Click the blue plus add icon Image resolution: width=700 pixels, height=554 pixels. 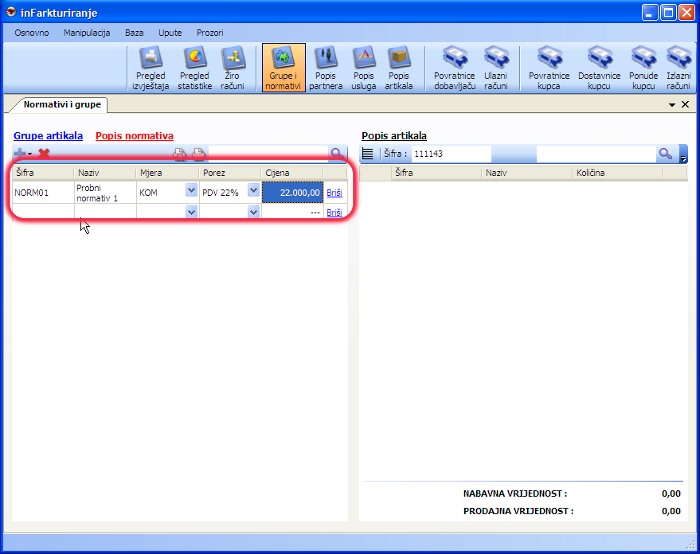[20, 154]
